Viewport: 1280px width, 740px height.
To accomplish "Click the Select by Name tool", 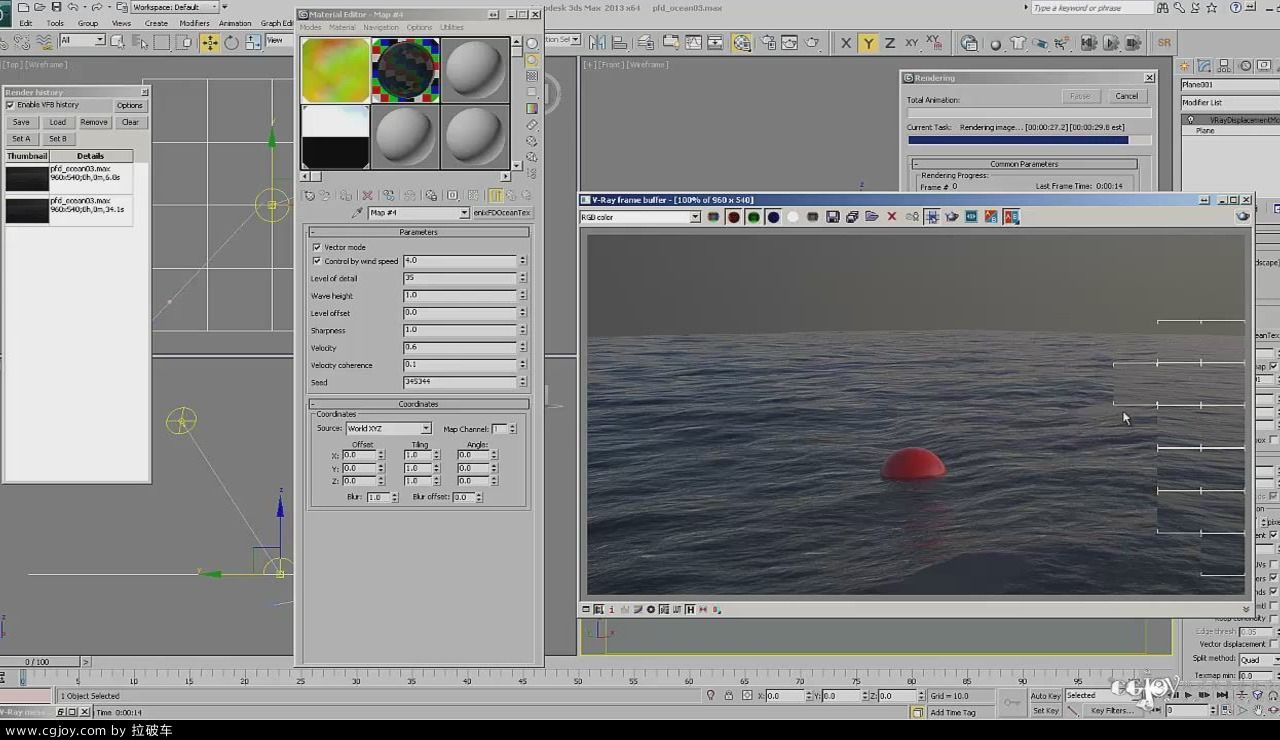I will (x=139, y=42).
